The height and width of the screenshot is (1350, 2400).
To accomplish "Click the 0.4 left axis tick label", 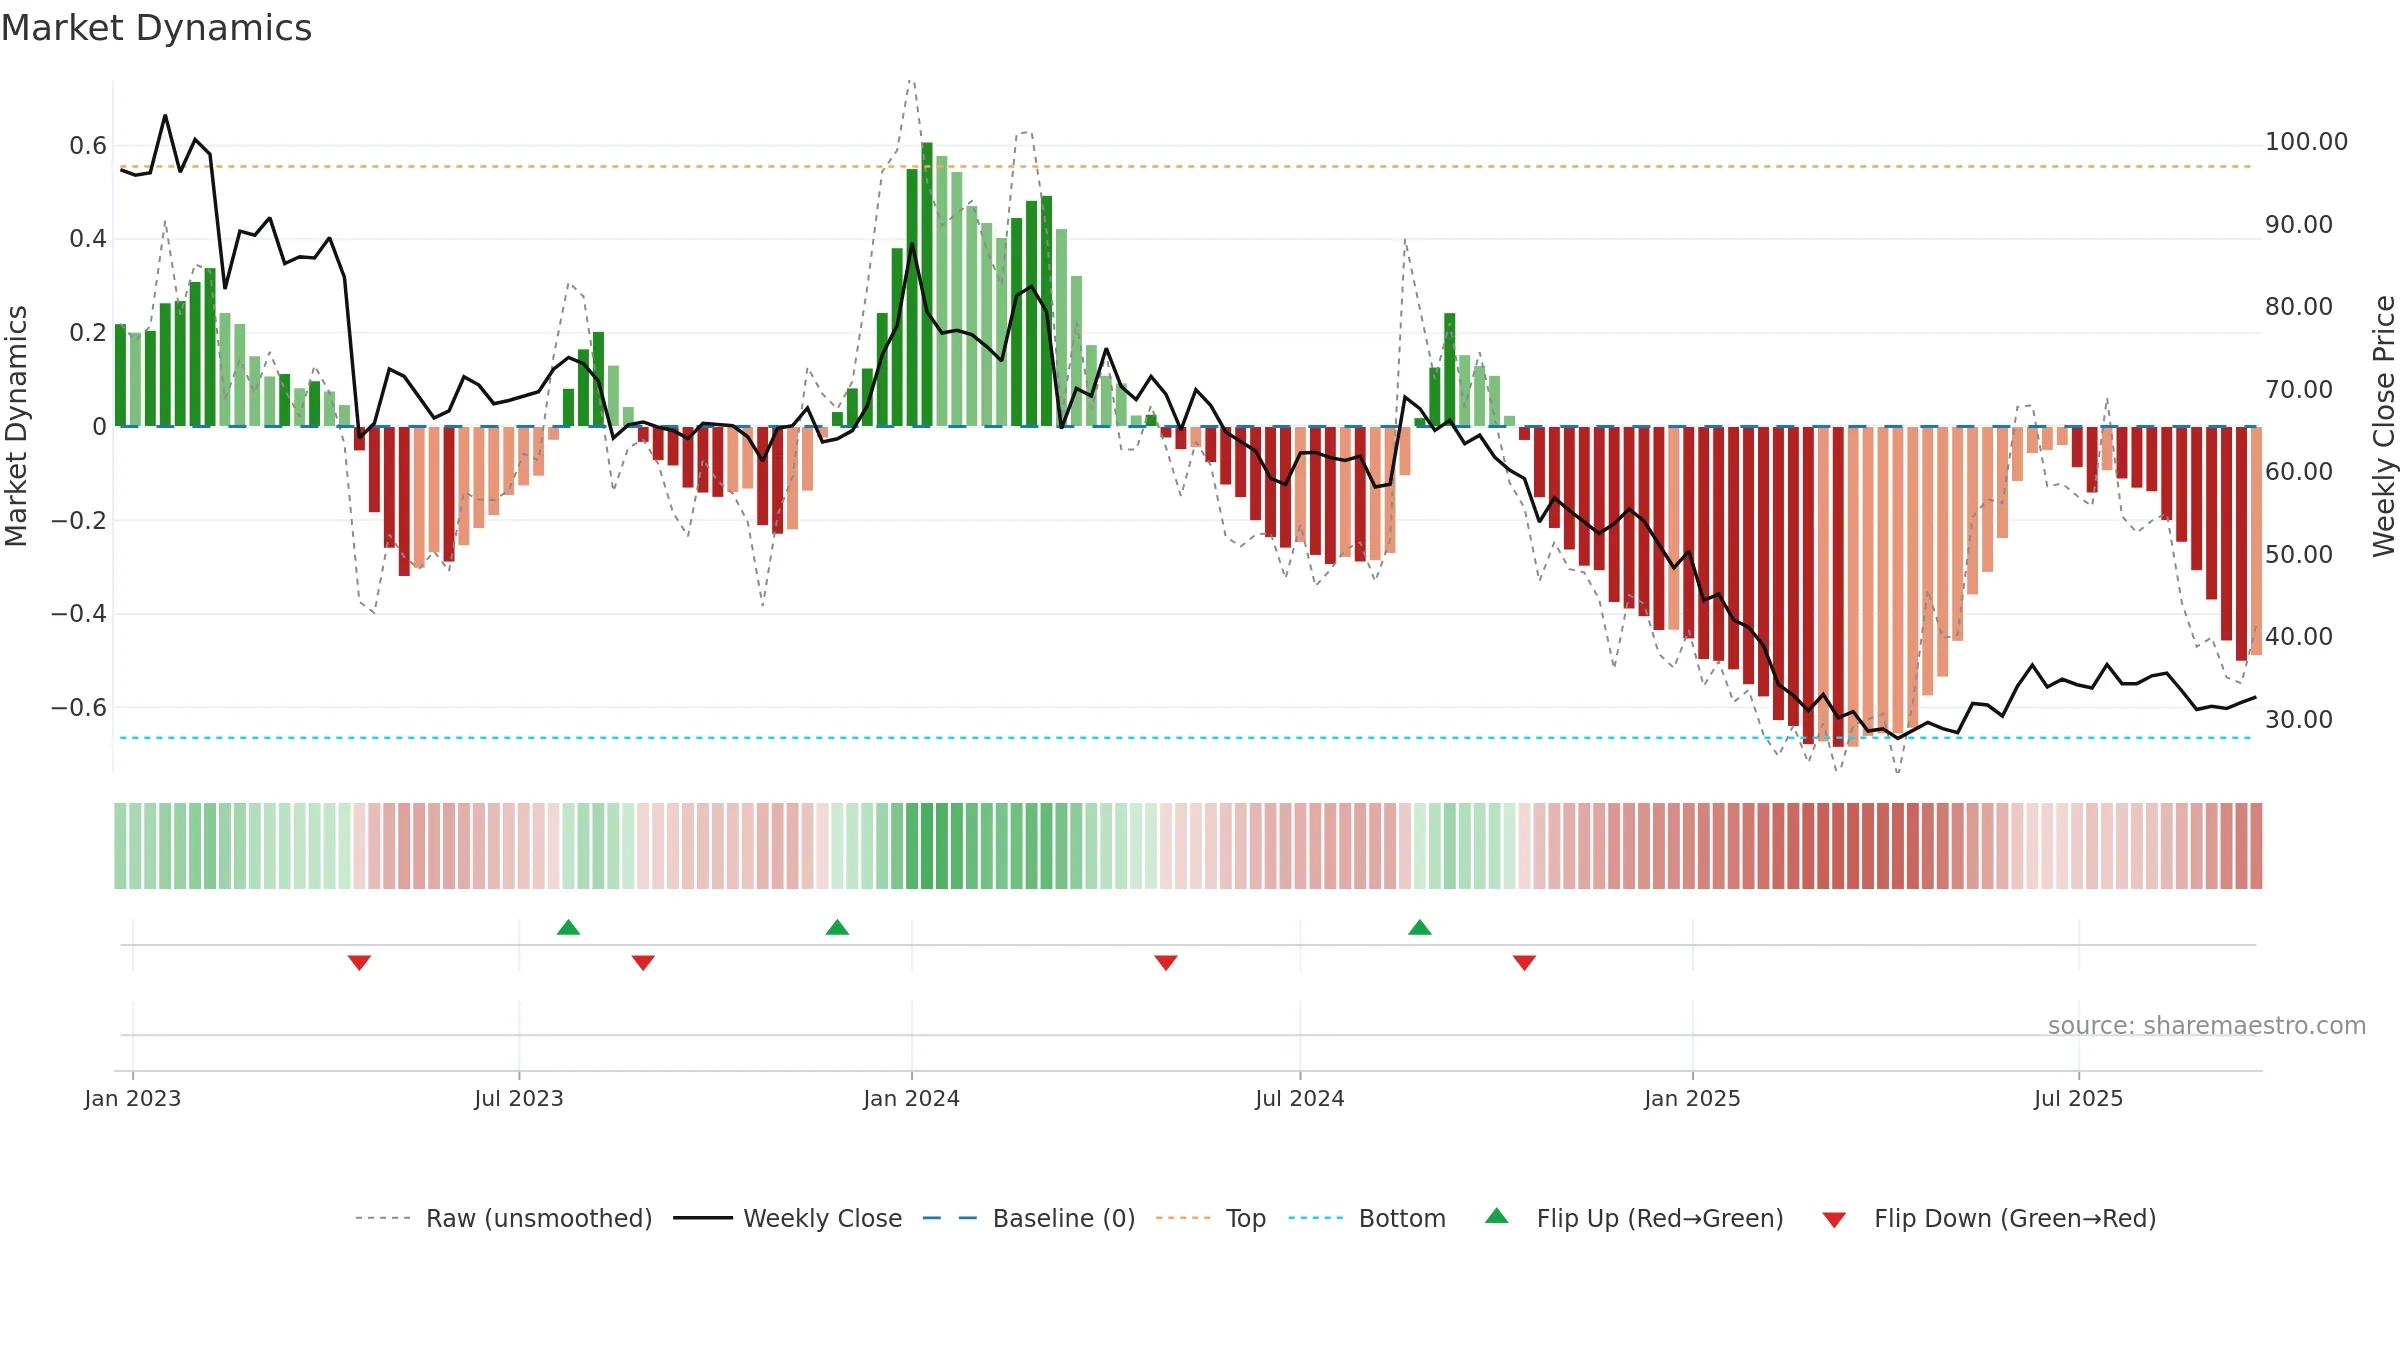I will click(88, 239).
